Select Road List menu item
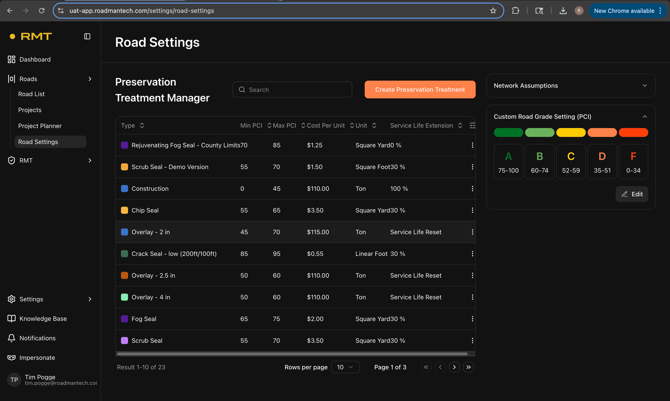Image resolution: width=670 pixels, height=401 pixels. (31, 94)
